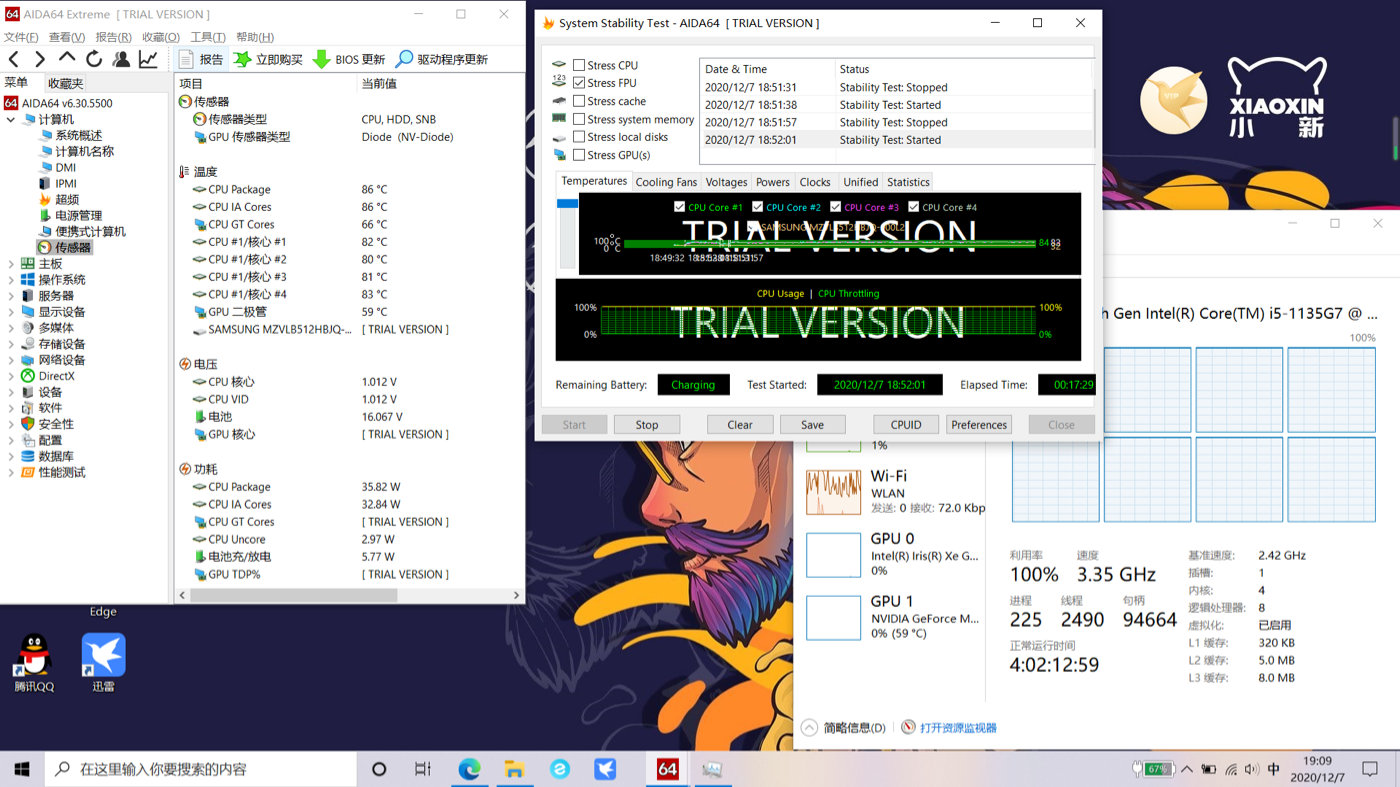Open the graph chart icon in toolbar

pos(148,59)
